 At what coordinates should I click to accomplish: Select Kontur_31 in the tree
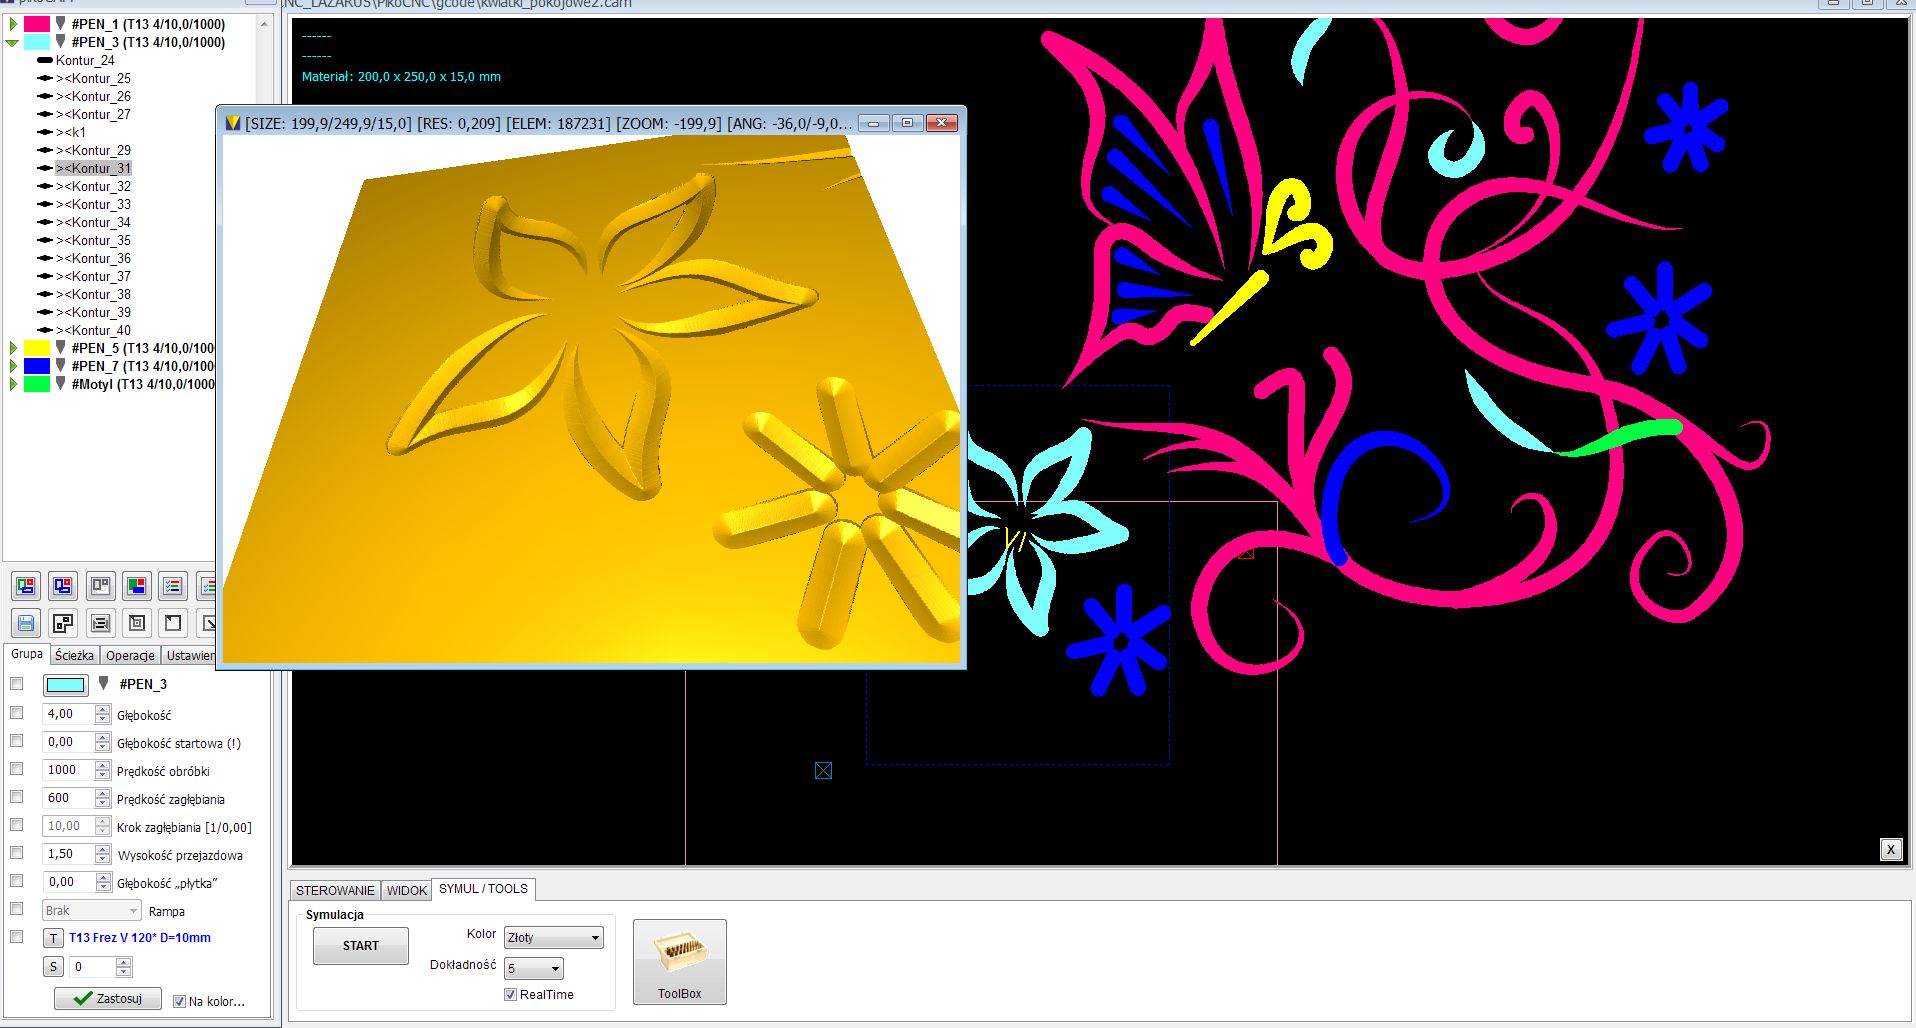pos(93,168)
